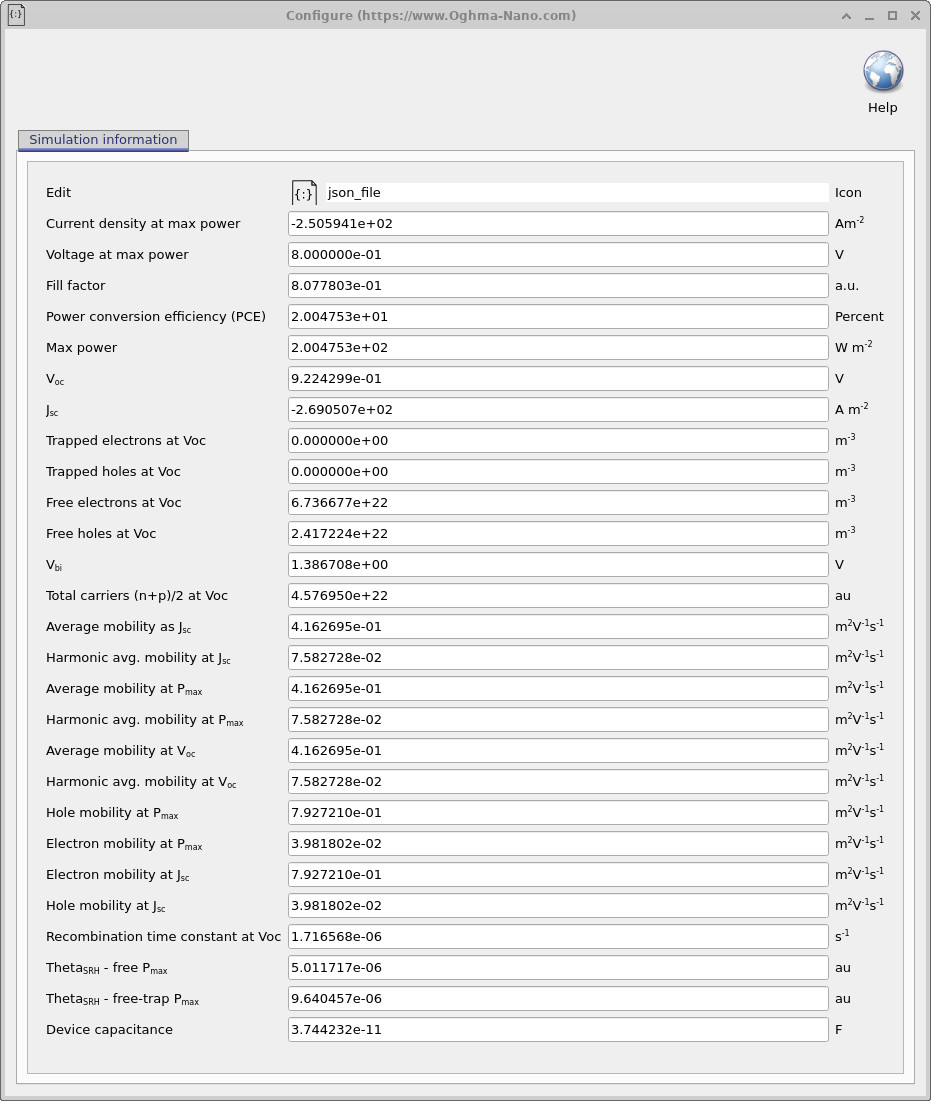The width and height of the screenshot is (931, 1101).
Task: Click the 'Trapped electrons at Voc' label
Action: [126, 440]
